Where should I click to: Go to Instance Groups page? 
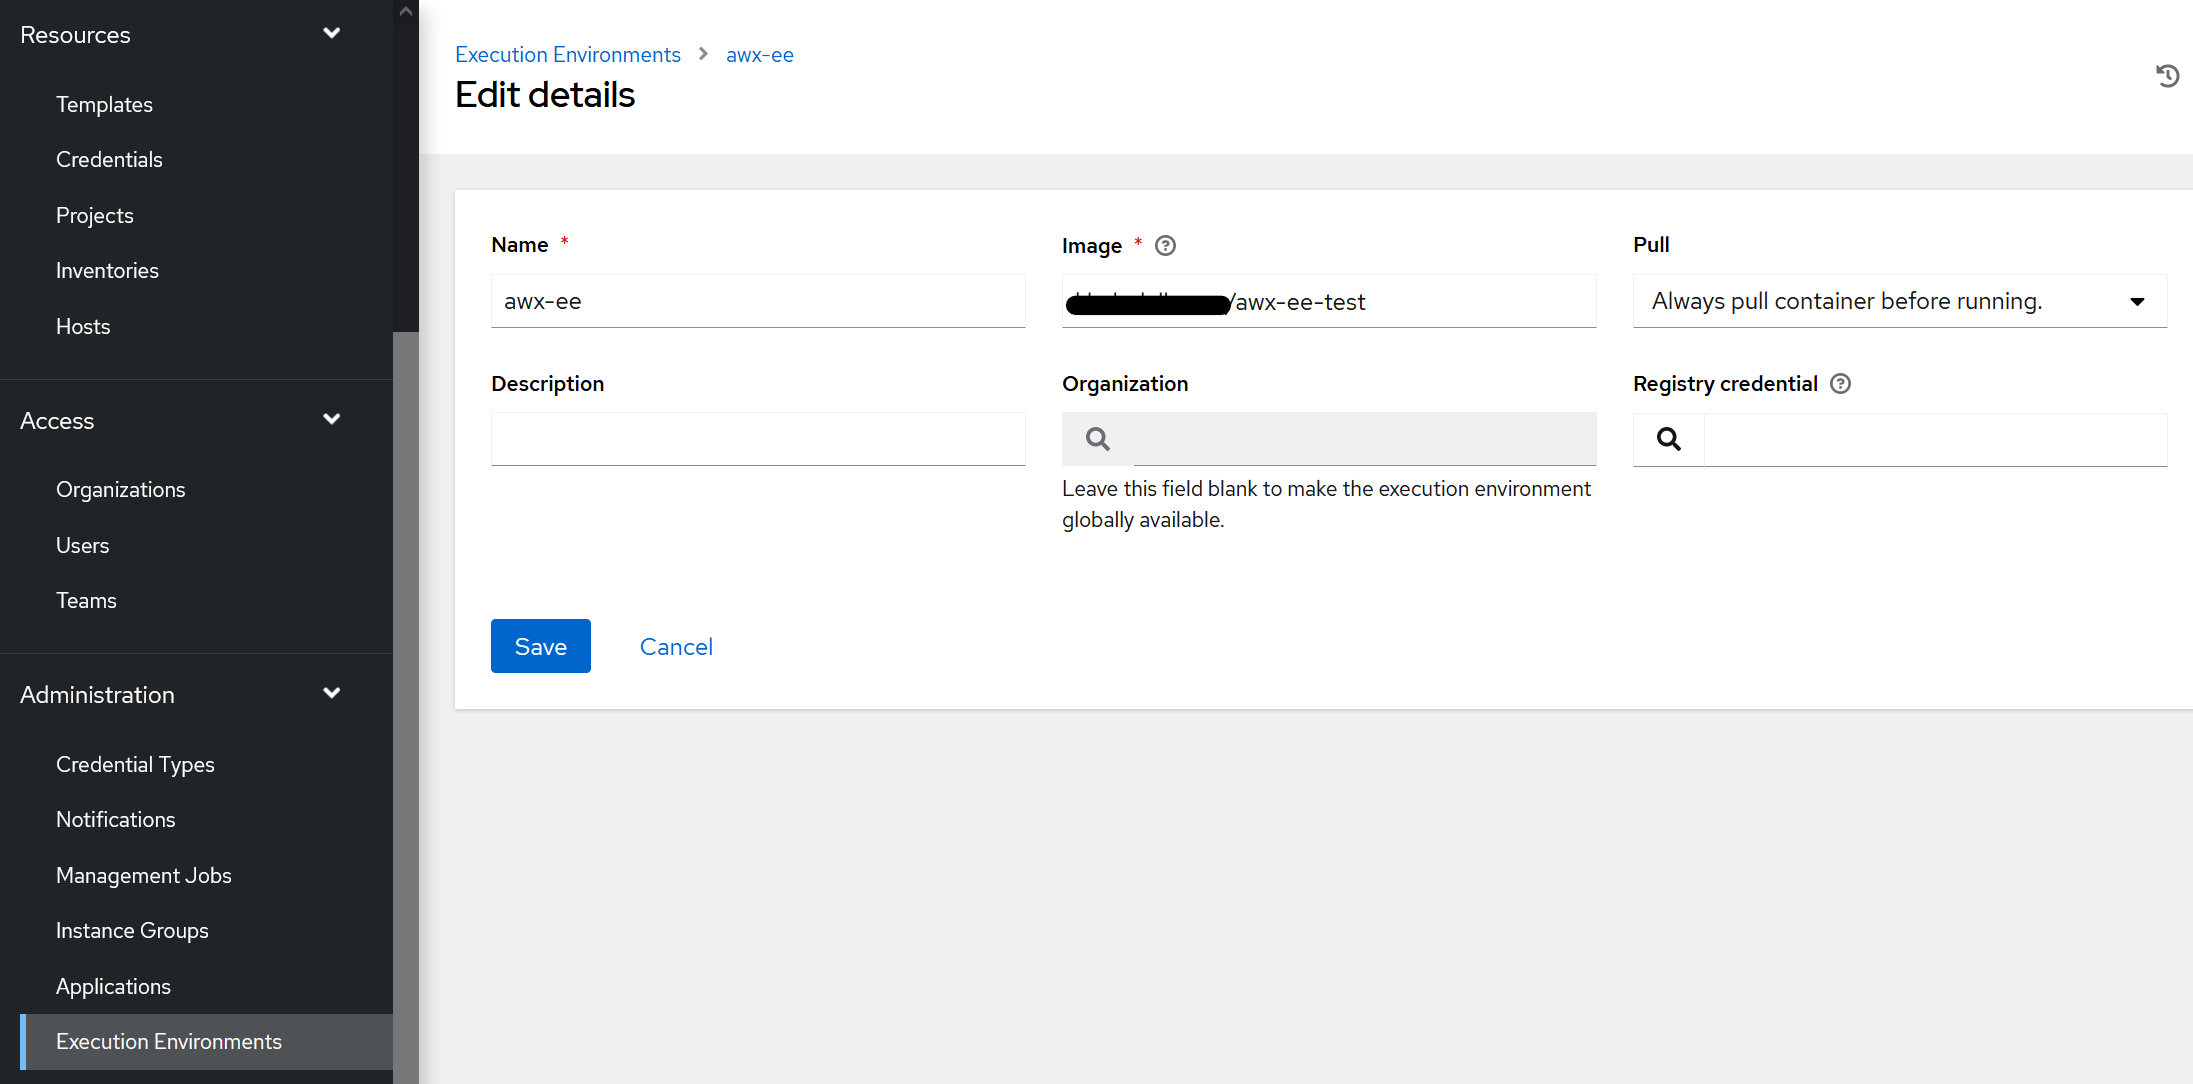132,931
